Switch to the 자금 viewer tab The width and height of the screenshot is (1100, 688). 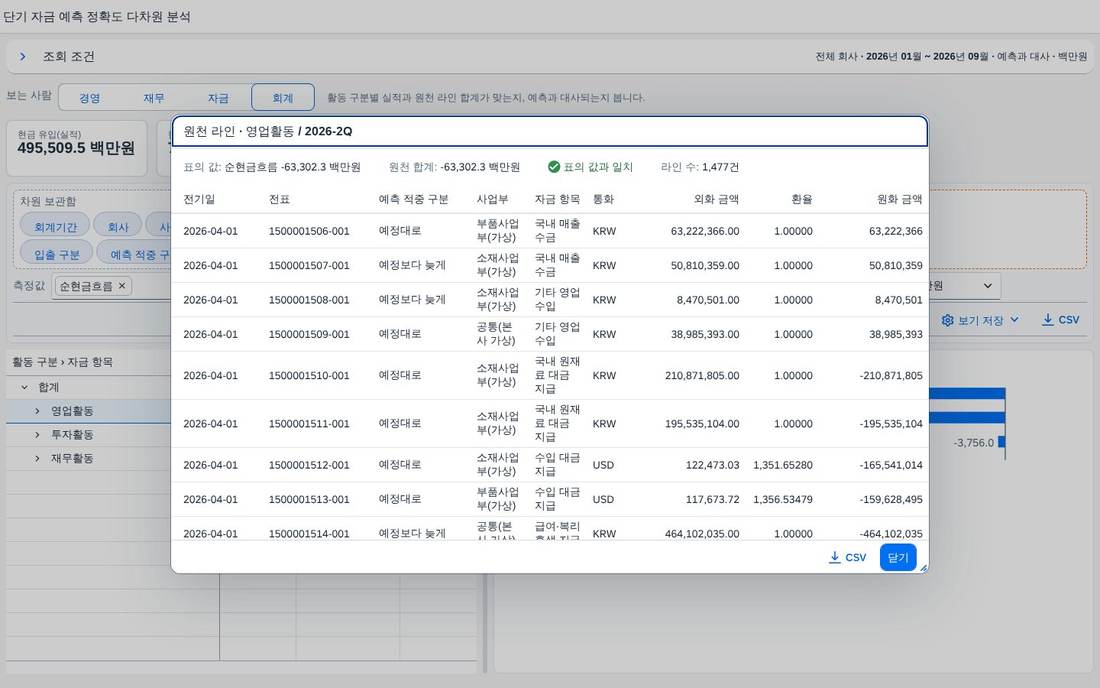point(218,97)
